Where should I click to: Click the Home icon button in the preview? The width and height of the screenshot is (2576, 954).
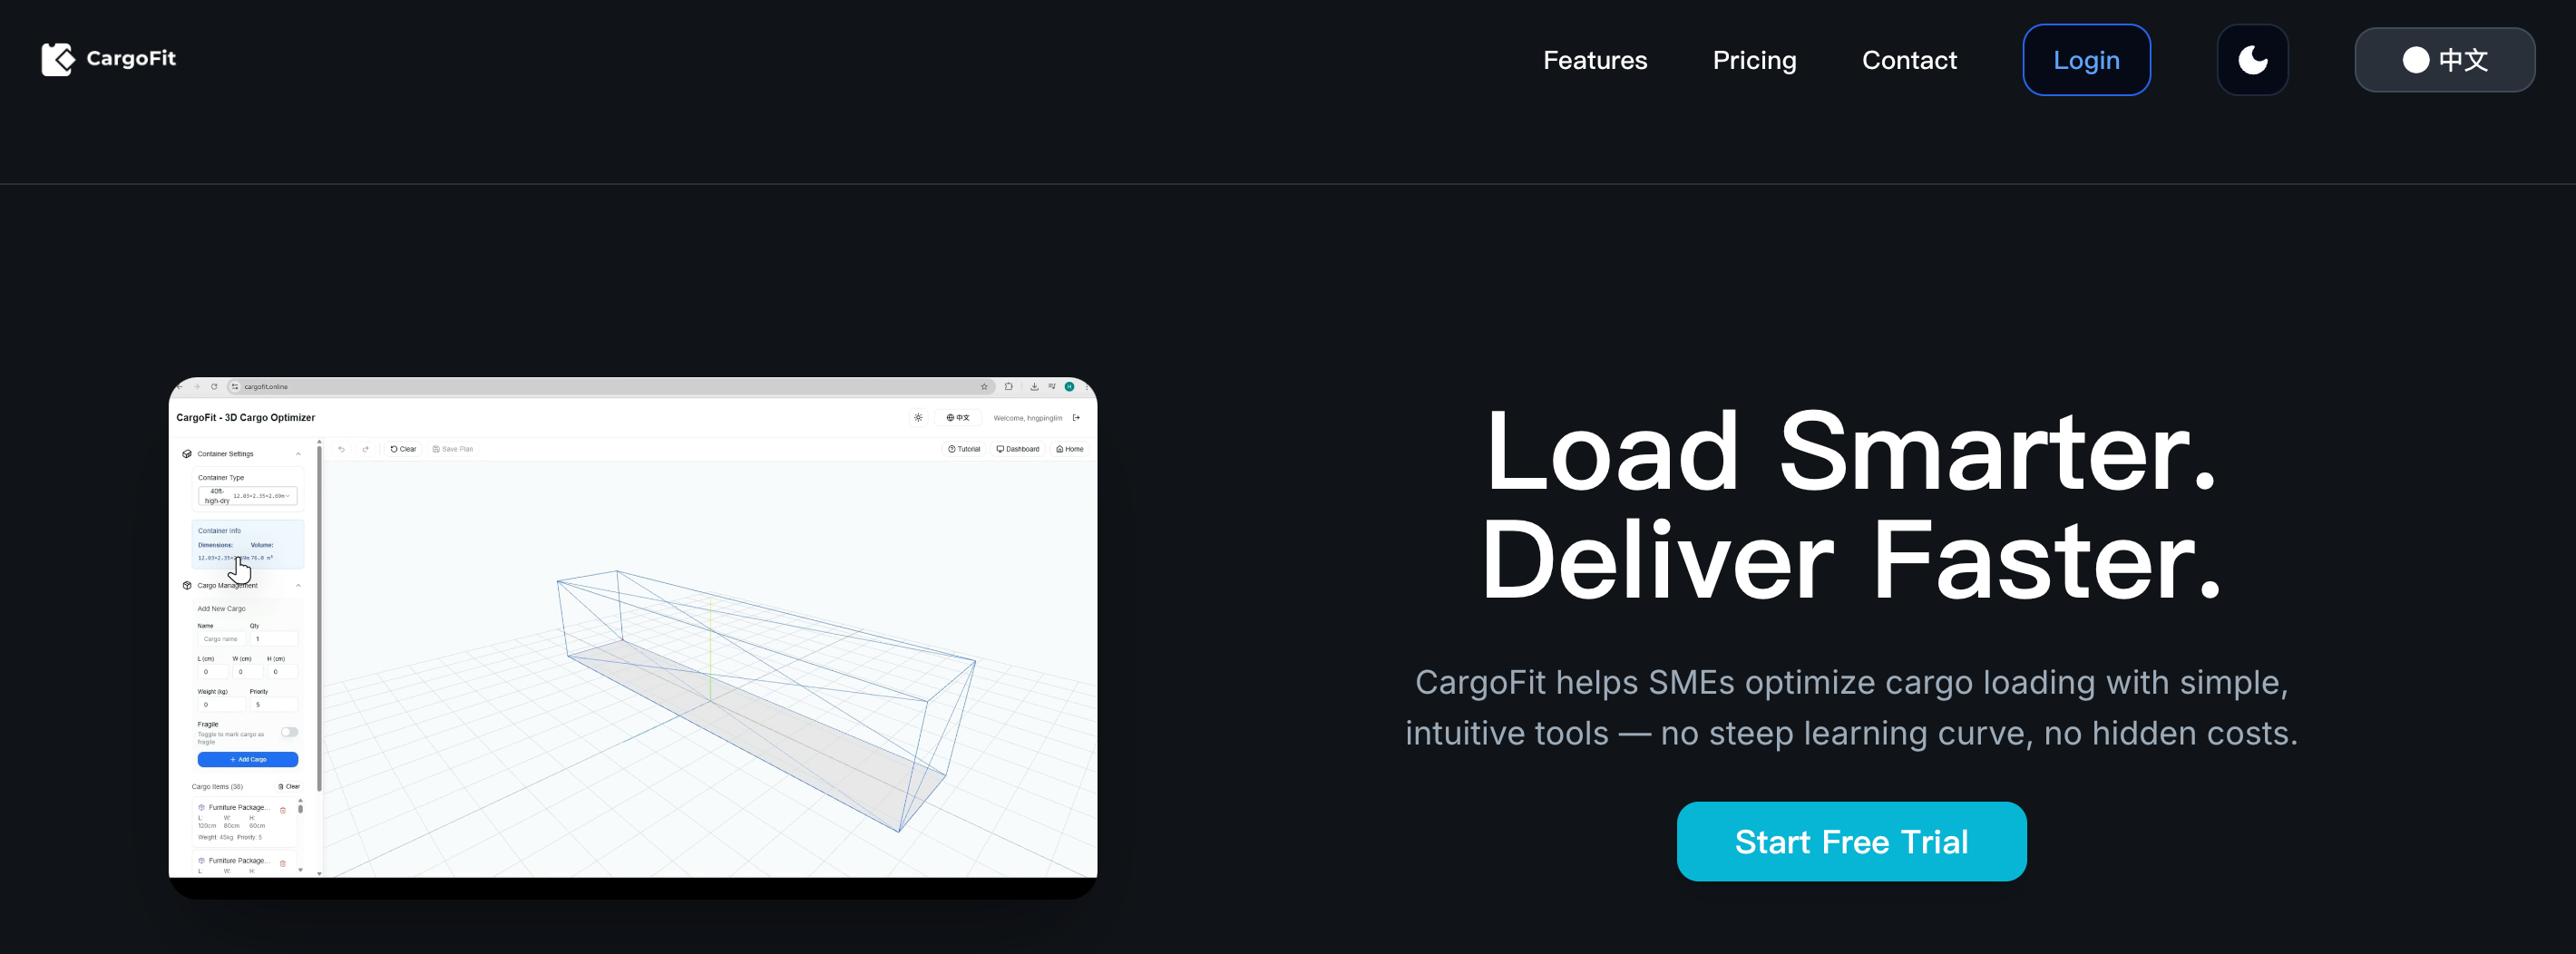pyautogui.click(x=1069, y=450)
